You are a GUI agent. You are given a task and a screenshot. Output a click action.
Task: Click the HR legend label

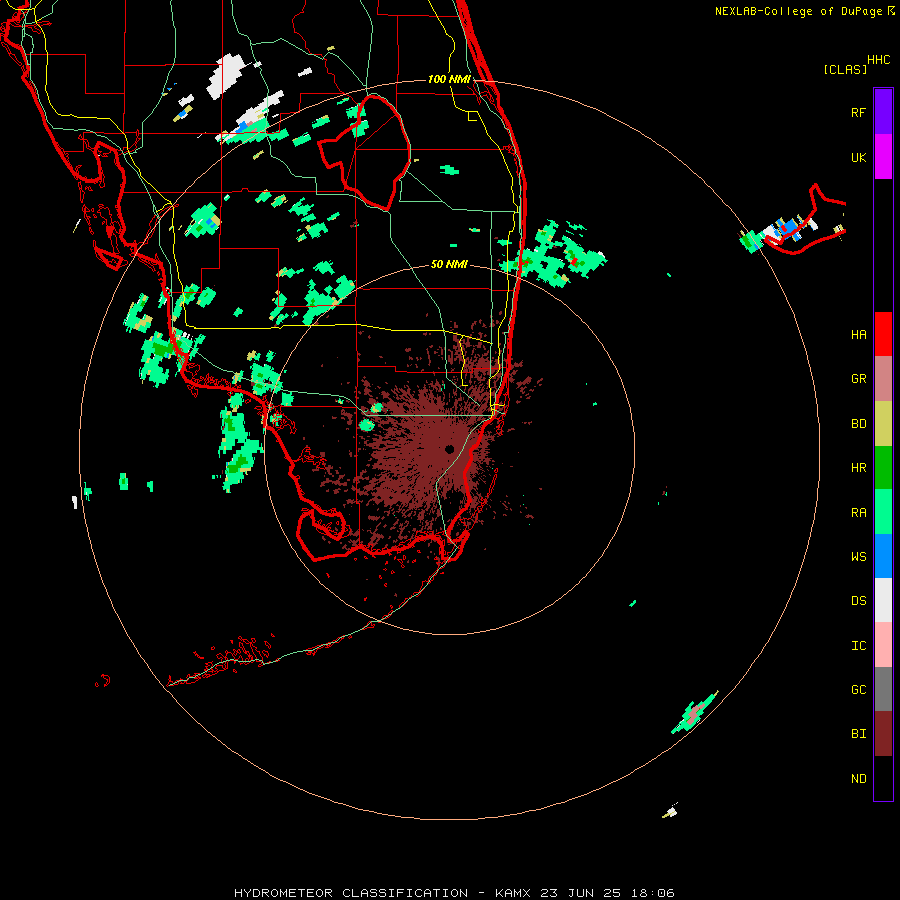tap(858, 468)
